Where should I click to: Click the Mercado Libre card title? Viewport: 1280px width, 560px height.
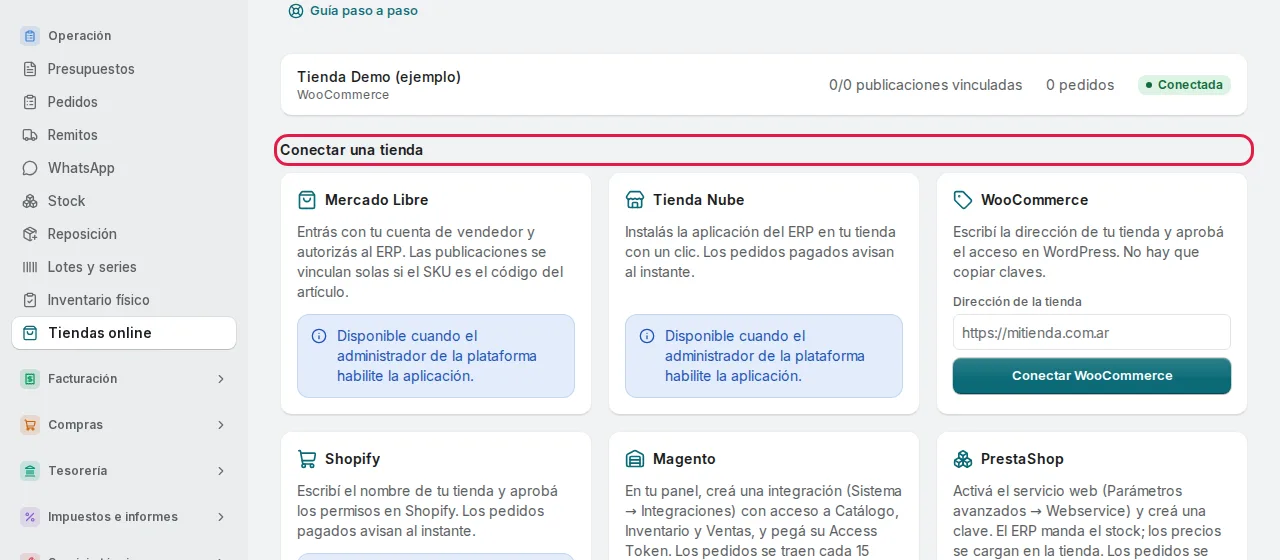pos(377,200)
